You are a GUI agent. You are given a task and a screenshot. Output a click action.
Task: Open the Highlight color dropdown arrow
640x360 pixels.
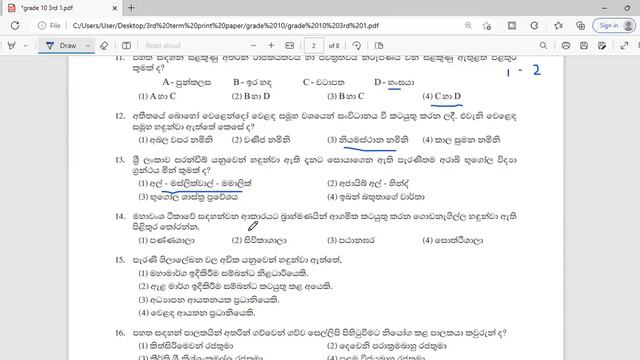pos(26,46)
